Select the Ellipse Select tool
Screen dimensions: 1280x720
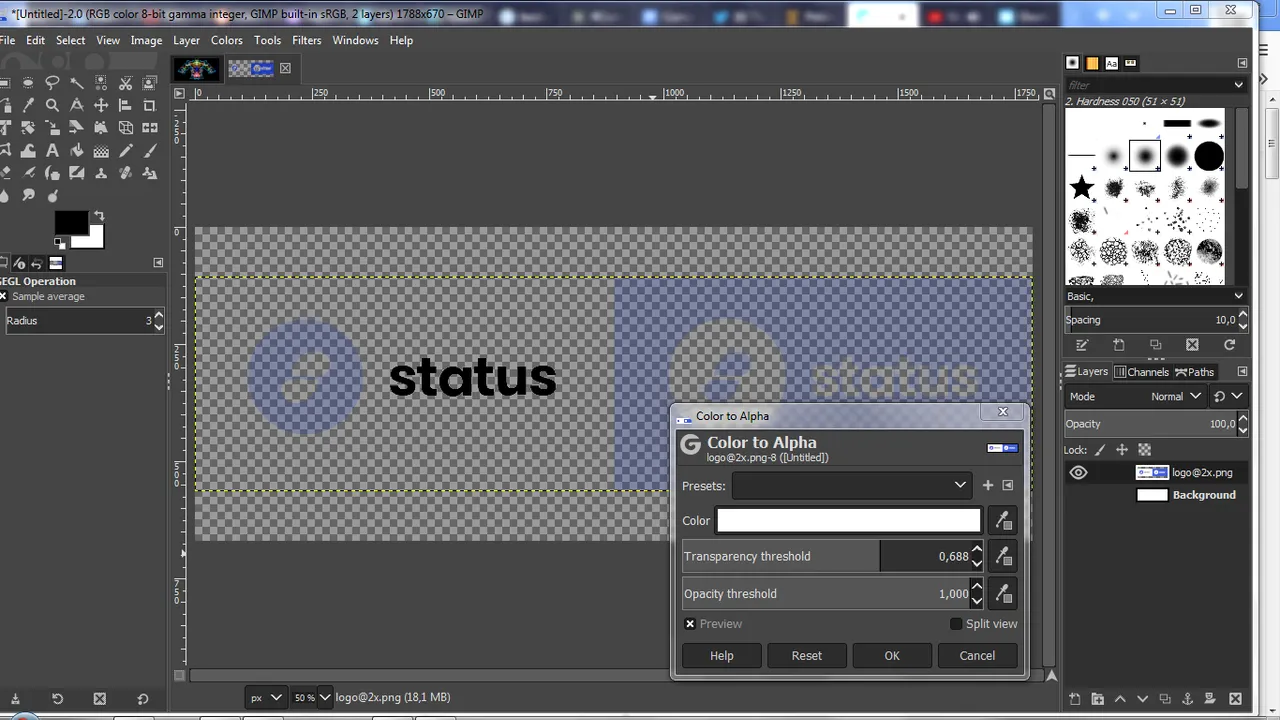click(28, 83)
